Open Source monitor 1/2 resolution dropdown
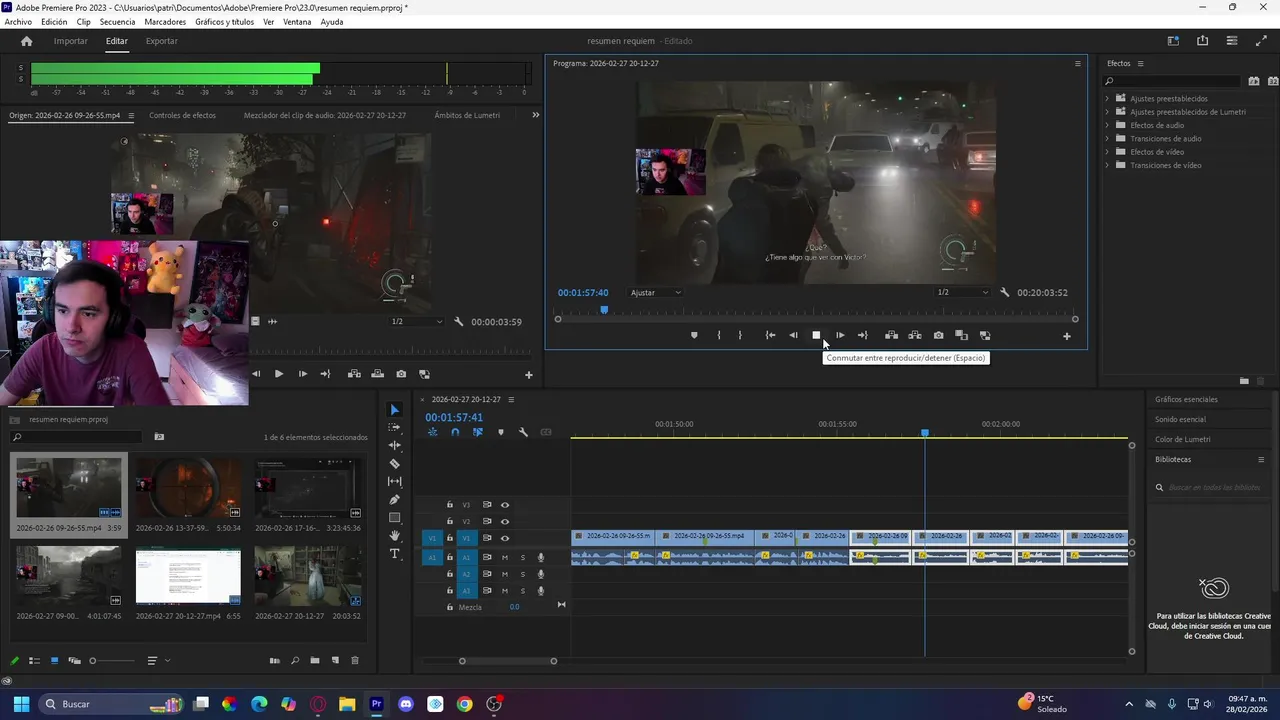 pyautogui.click(x=416, y=322)
